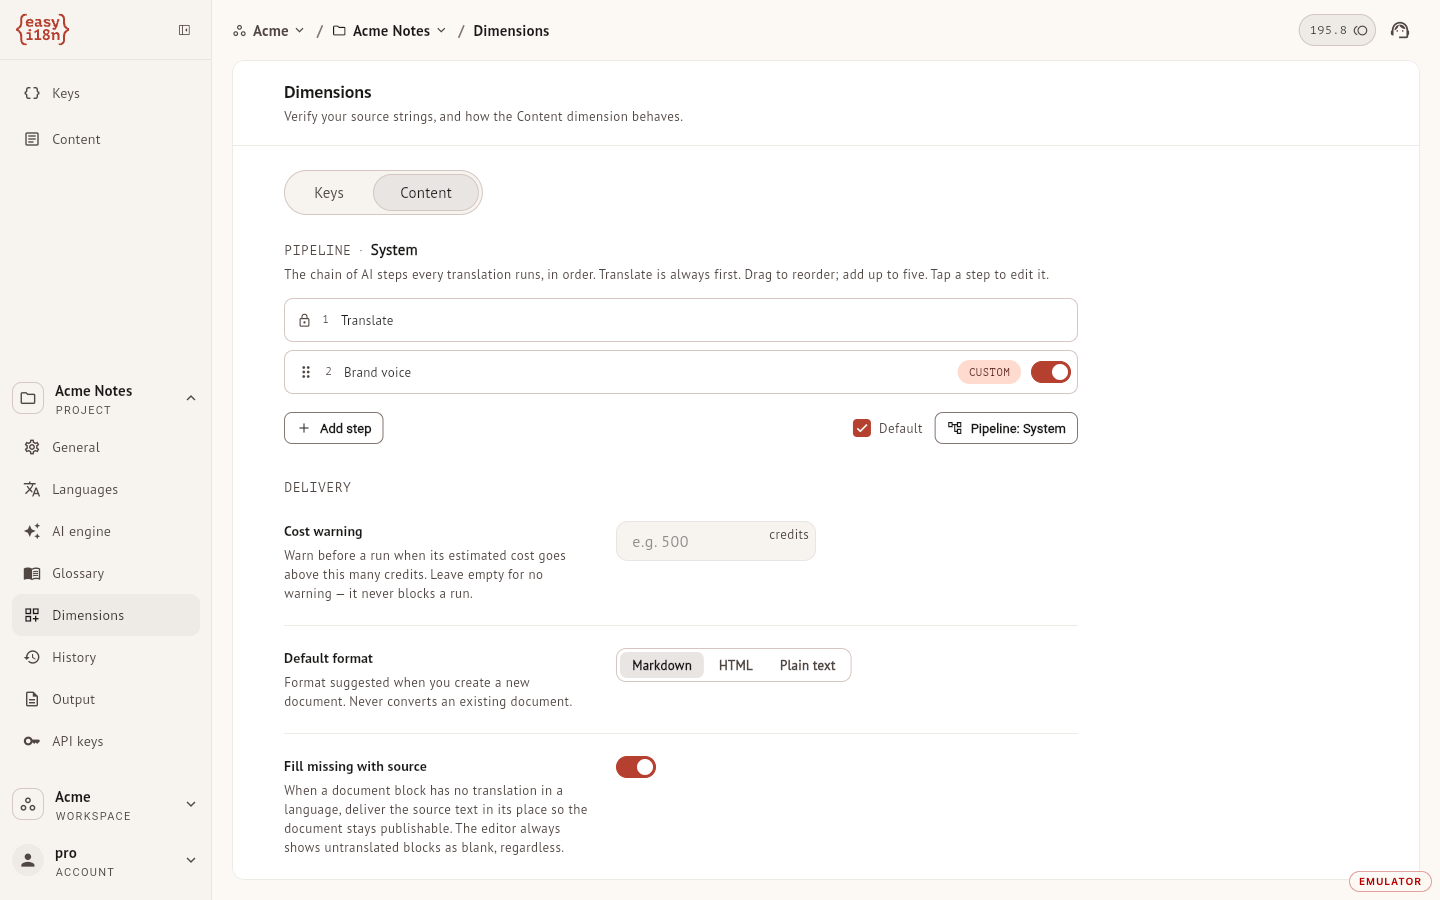Open the AI engine sparkle icon

pyautogui.click(x=32, y=531)
